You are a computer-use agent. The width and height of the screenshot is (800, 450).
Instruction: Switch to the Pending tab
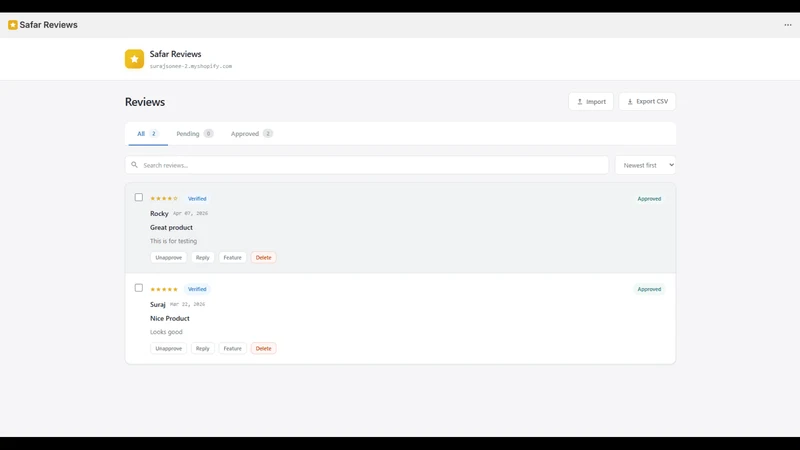[194, 134]
